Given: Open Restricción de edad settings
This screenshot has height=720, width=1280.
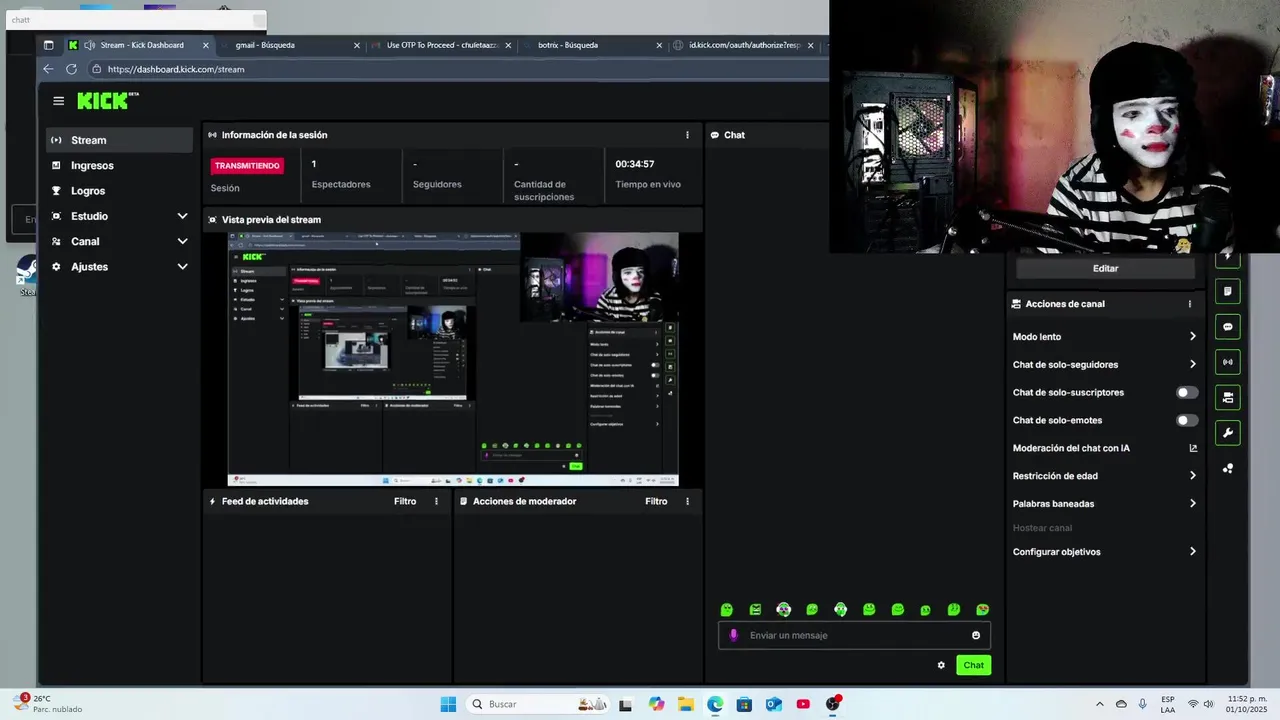Looking at the screenshot, I should click(x=1104, y=476).
